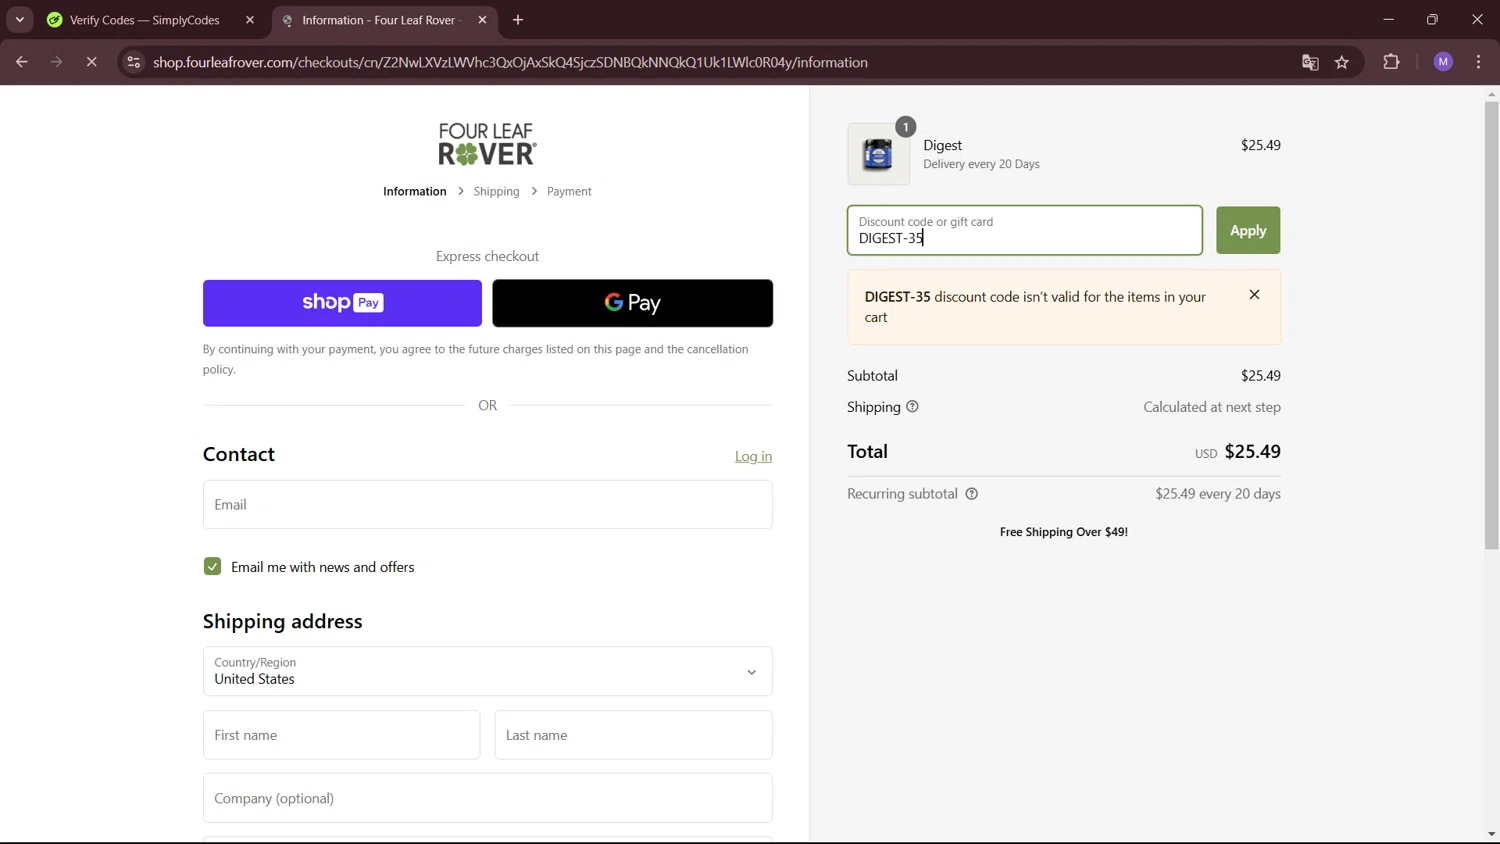Click the page vertical scrollbar
1500x844 pixels.
pos(1491,326)
